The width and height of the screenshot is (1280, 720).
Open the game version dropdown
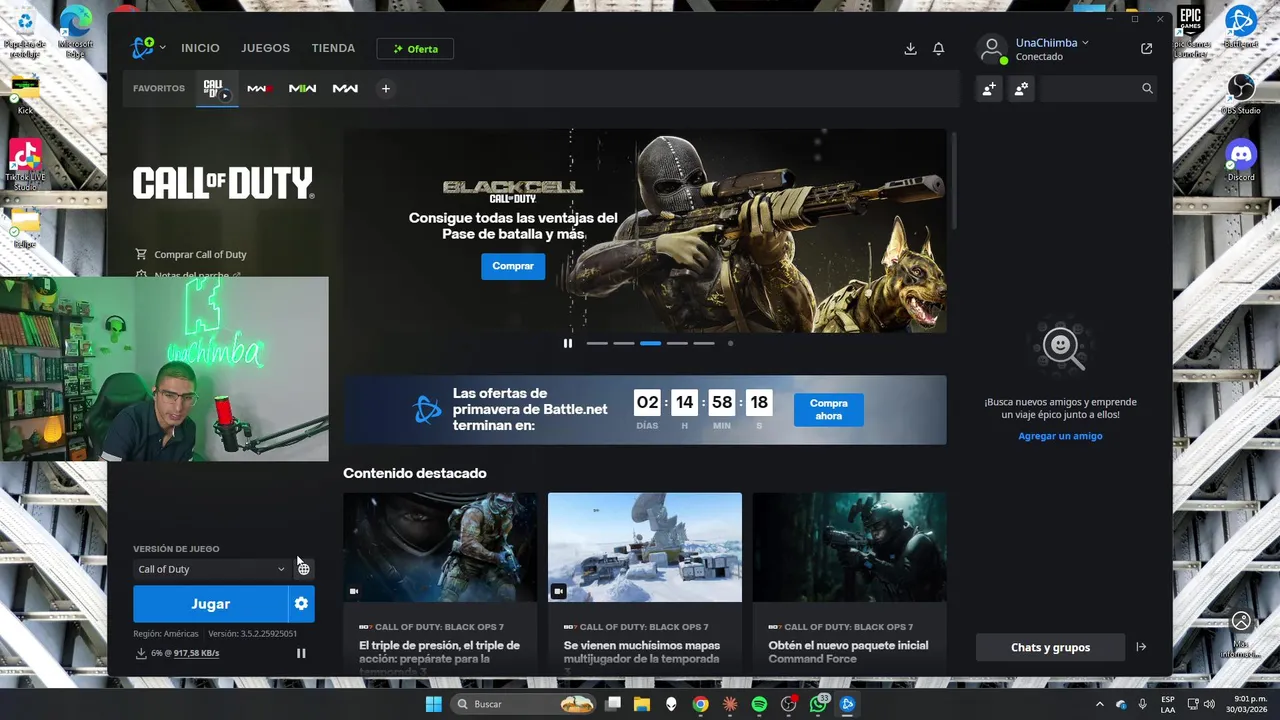pyautogui.click(x=211, y=569)
